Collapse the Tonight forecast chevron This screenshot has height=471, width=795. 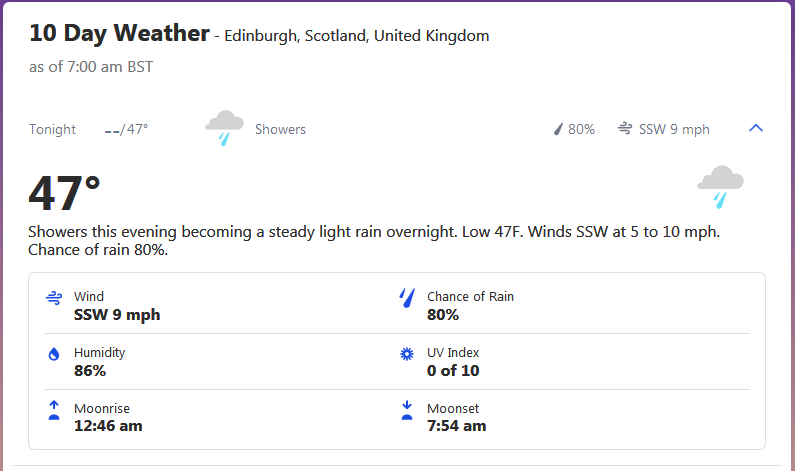pos(756,128)
